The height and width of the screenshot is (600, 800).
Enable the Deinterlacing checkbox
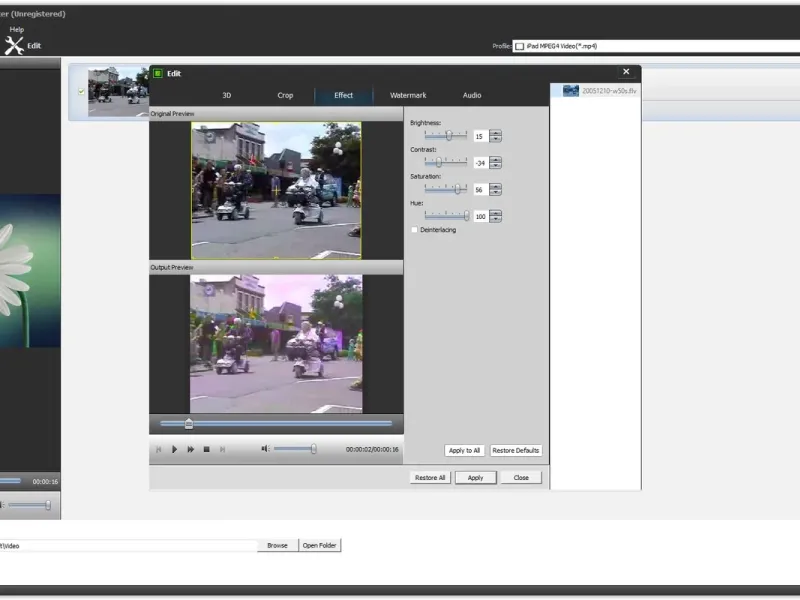point(414,230)
